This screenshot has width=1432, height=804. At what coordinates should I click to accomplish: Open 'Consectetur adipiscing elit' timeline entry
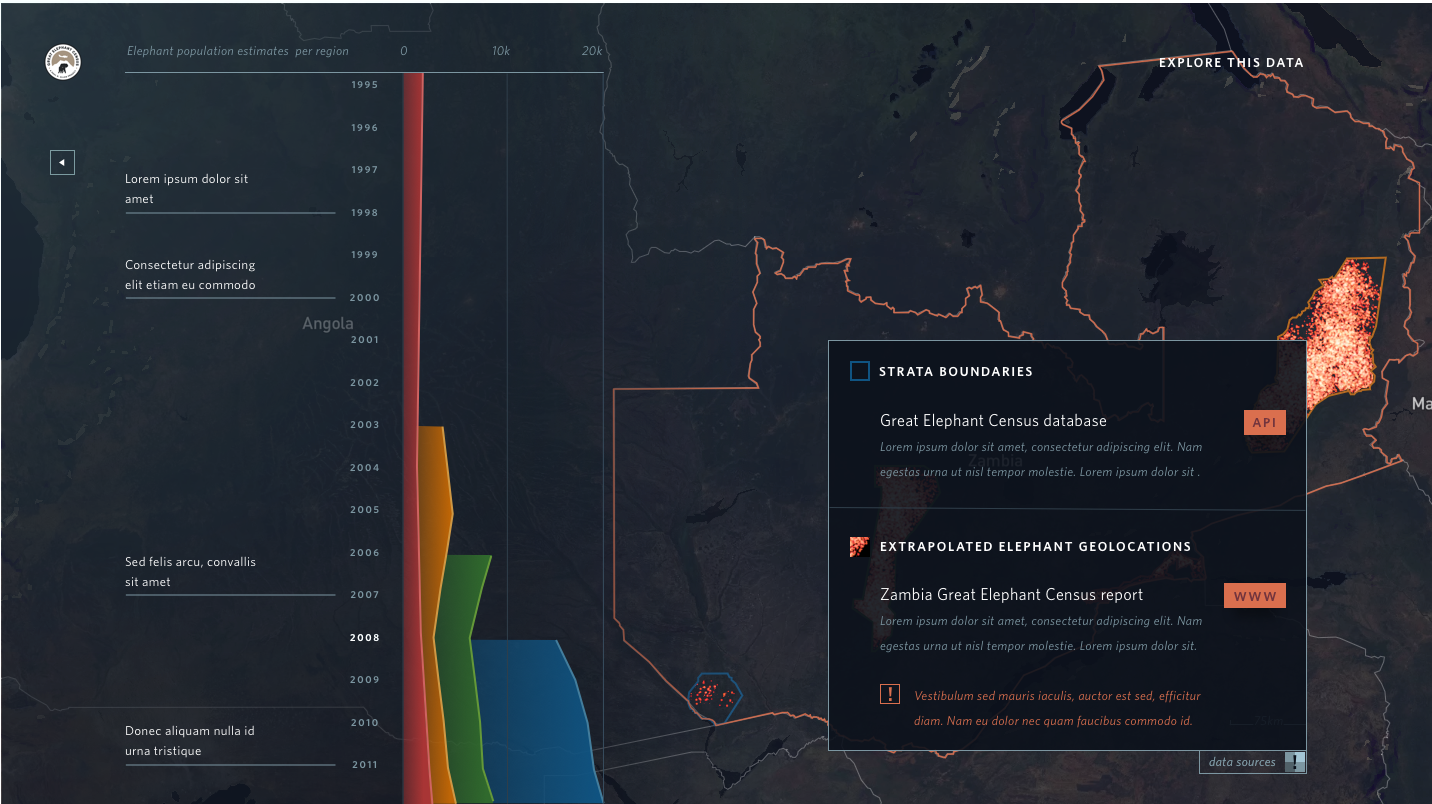click(190, 275)
